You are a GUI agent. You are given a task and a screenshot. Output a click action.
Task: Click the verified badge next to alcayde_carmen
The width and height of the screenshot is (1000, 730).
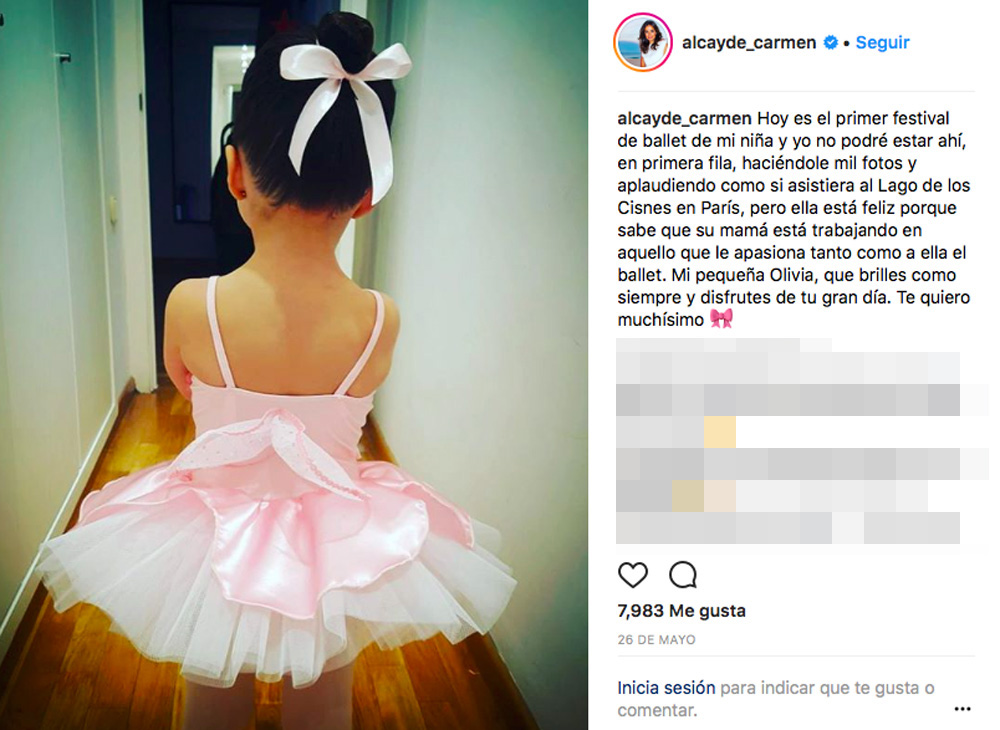point(830,43)
